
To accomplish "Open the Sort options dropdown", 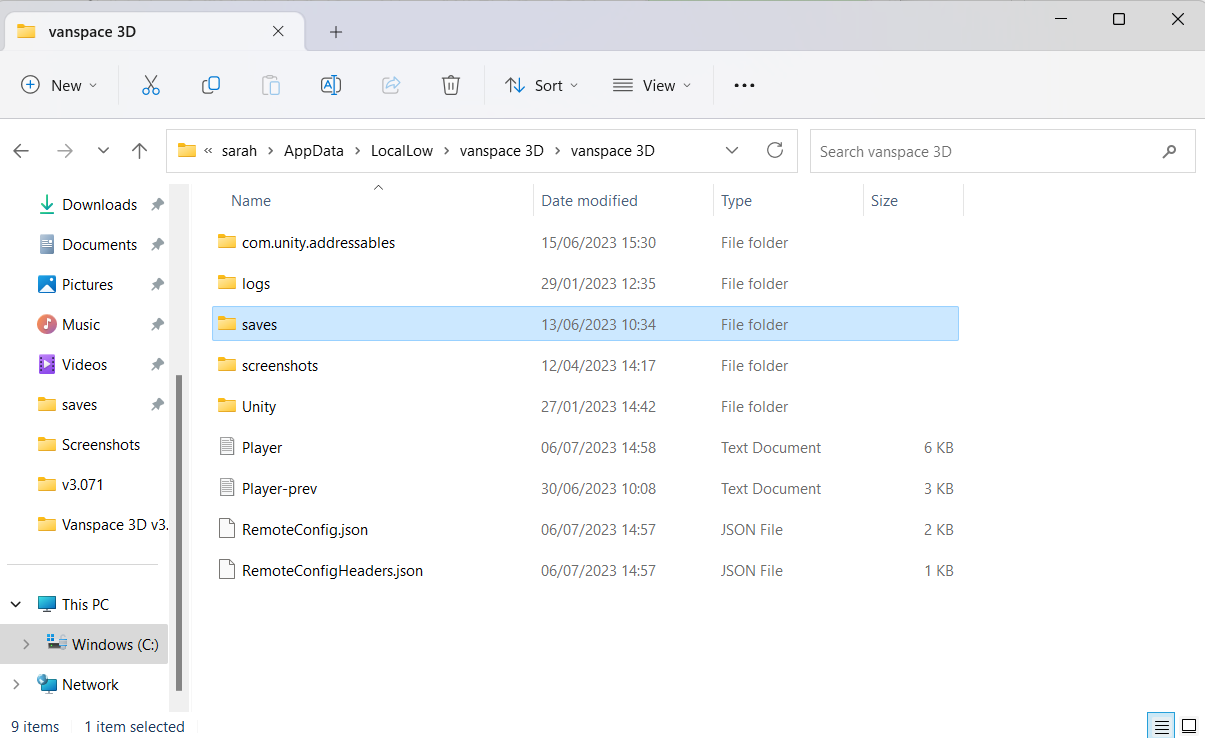I will (541, 85).
